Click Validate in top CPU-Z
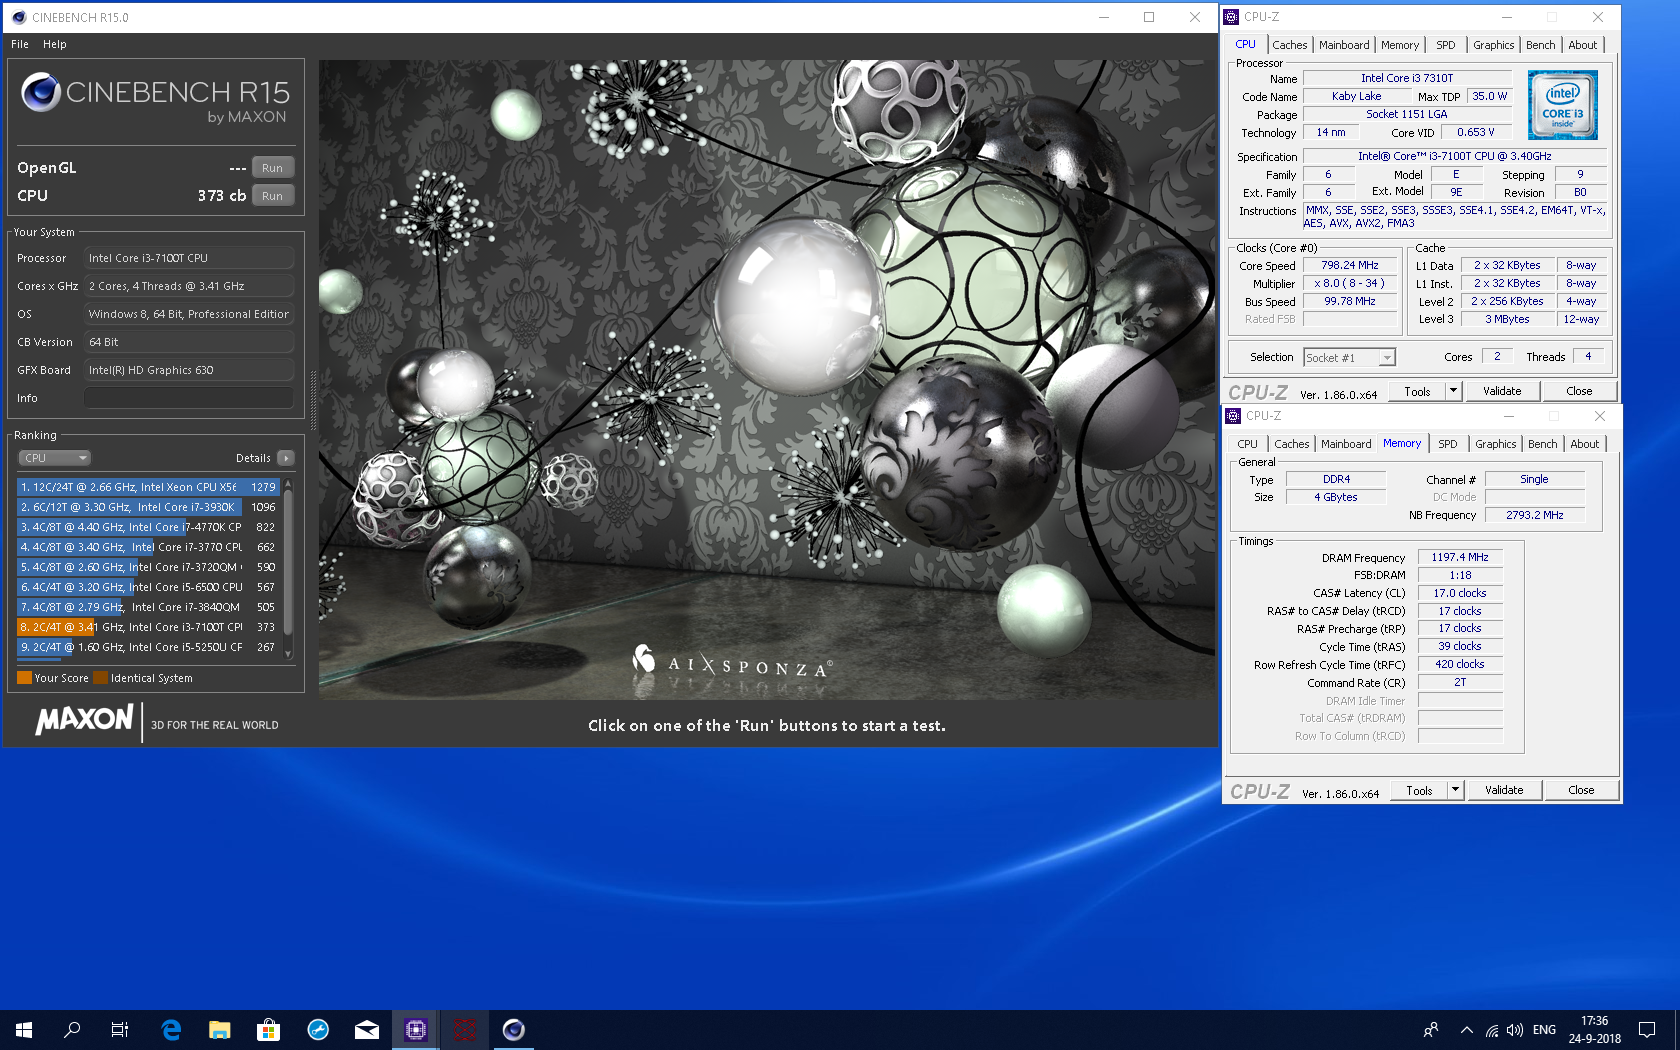The image size is (1680, 1050). [x=1502, y=391]
